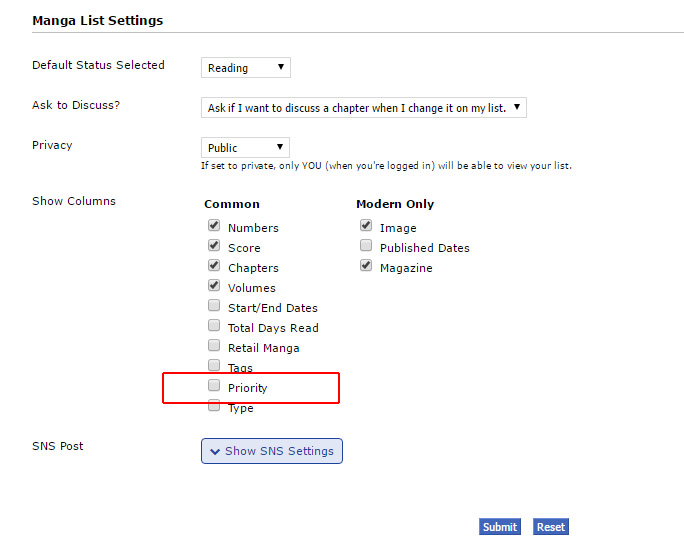Tick the Tags column checkbox
Image resolution: width=684 pixels, height=549 pixels.
point(214,366)
